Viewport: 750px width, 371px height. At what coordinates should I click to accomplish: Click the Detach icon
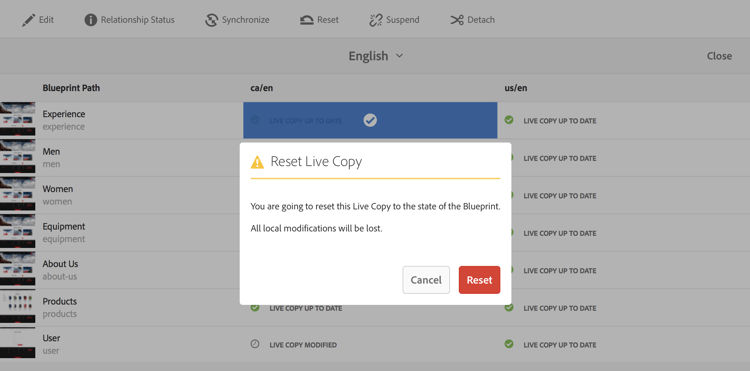(x=457, y=20)
